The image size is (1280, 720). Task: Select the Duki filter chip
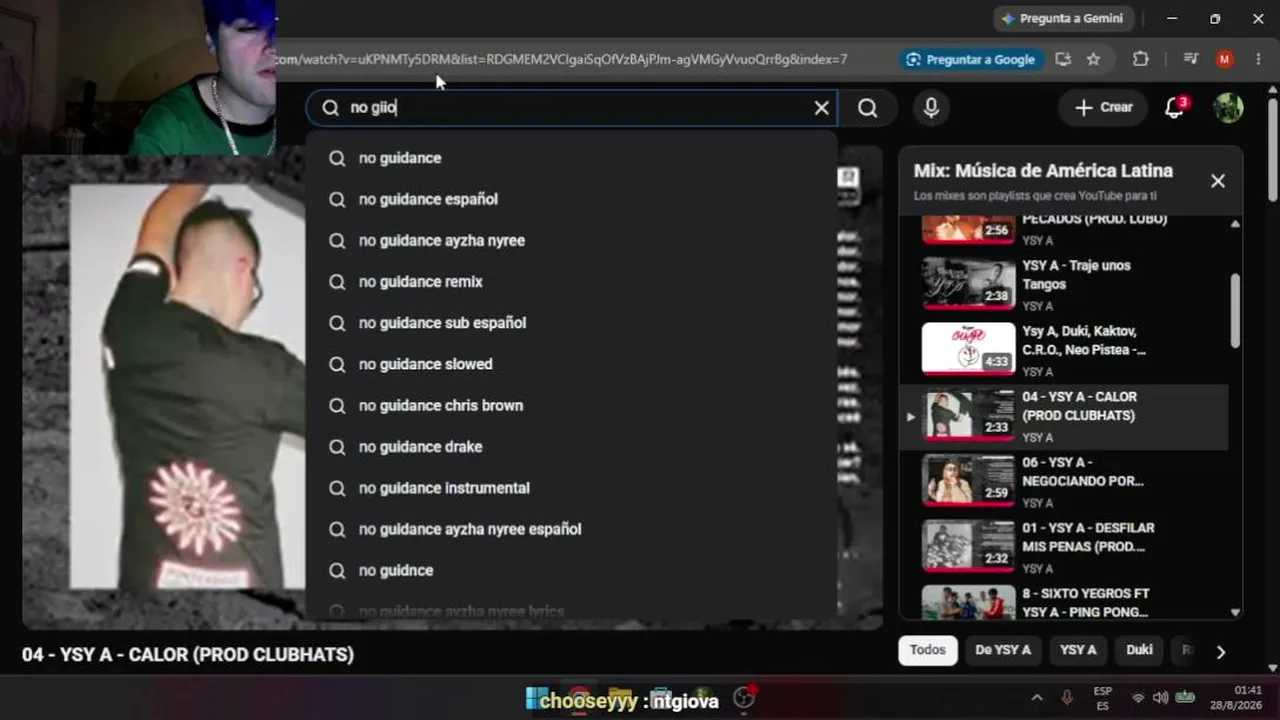click(x=1139, y=650)
